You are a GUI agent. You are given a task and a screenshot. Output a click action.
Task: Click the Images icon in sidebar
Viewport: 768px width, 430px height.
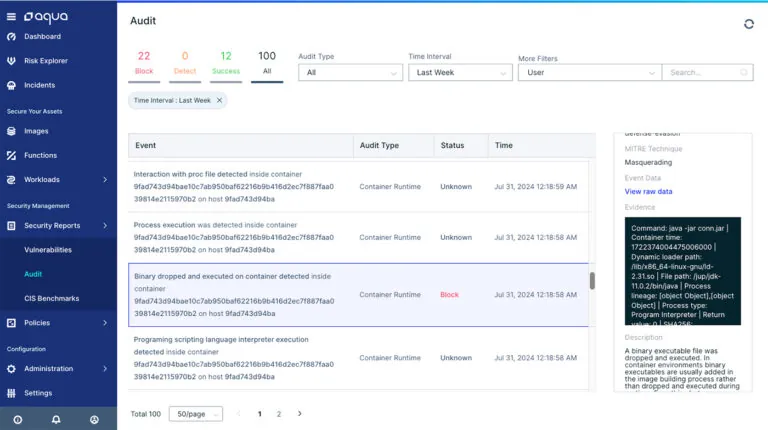11,131
